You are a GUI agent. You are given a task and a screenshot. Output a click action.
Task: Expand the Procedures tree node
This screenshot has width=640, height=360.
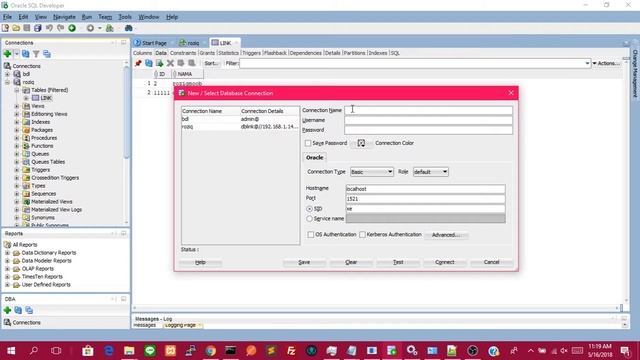[x=17, y=138]
